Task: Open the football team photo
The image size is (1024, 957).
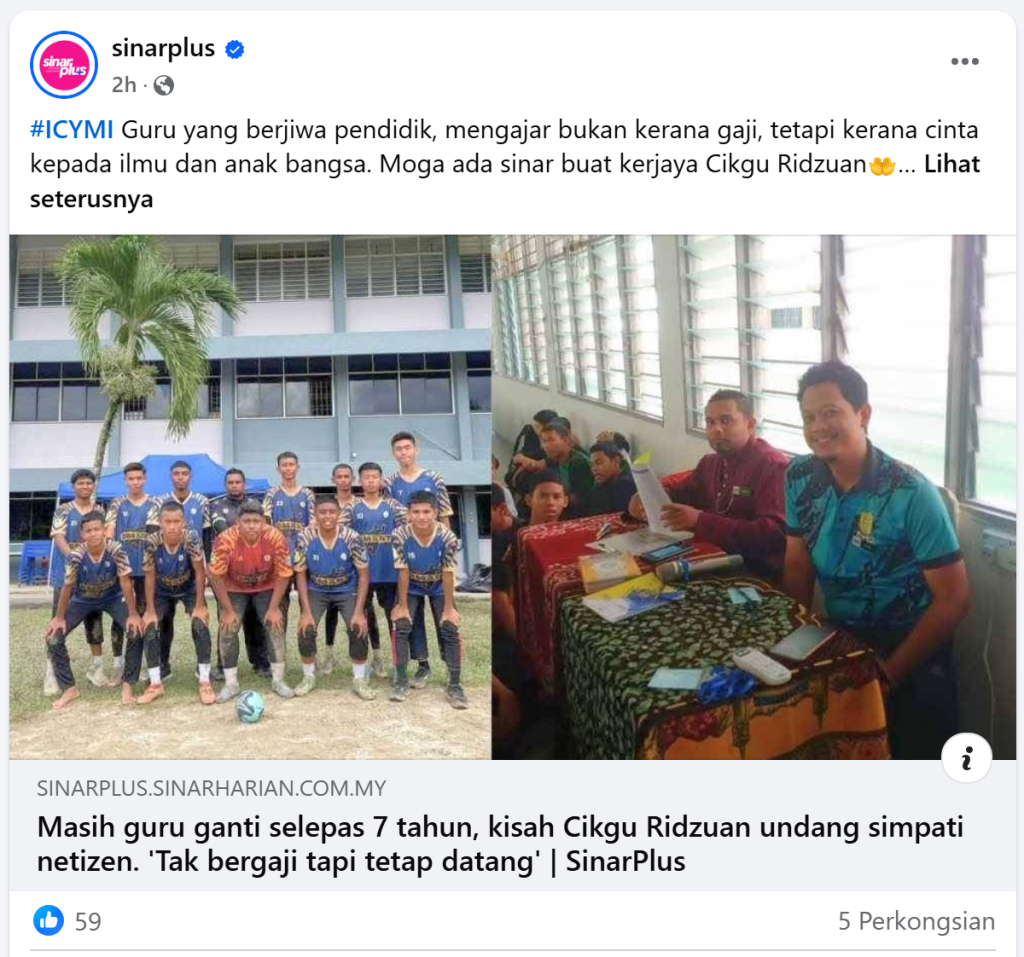Action: (x=250, y=497)
